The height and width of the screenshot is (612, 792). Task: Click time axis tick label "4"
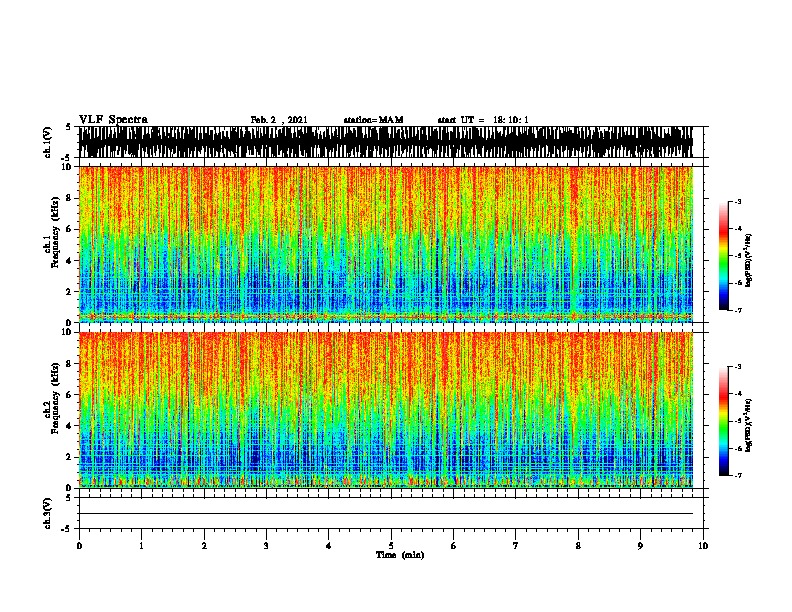tap(329, 546)
